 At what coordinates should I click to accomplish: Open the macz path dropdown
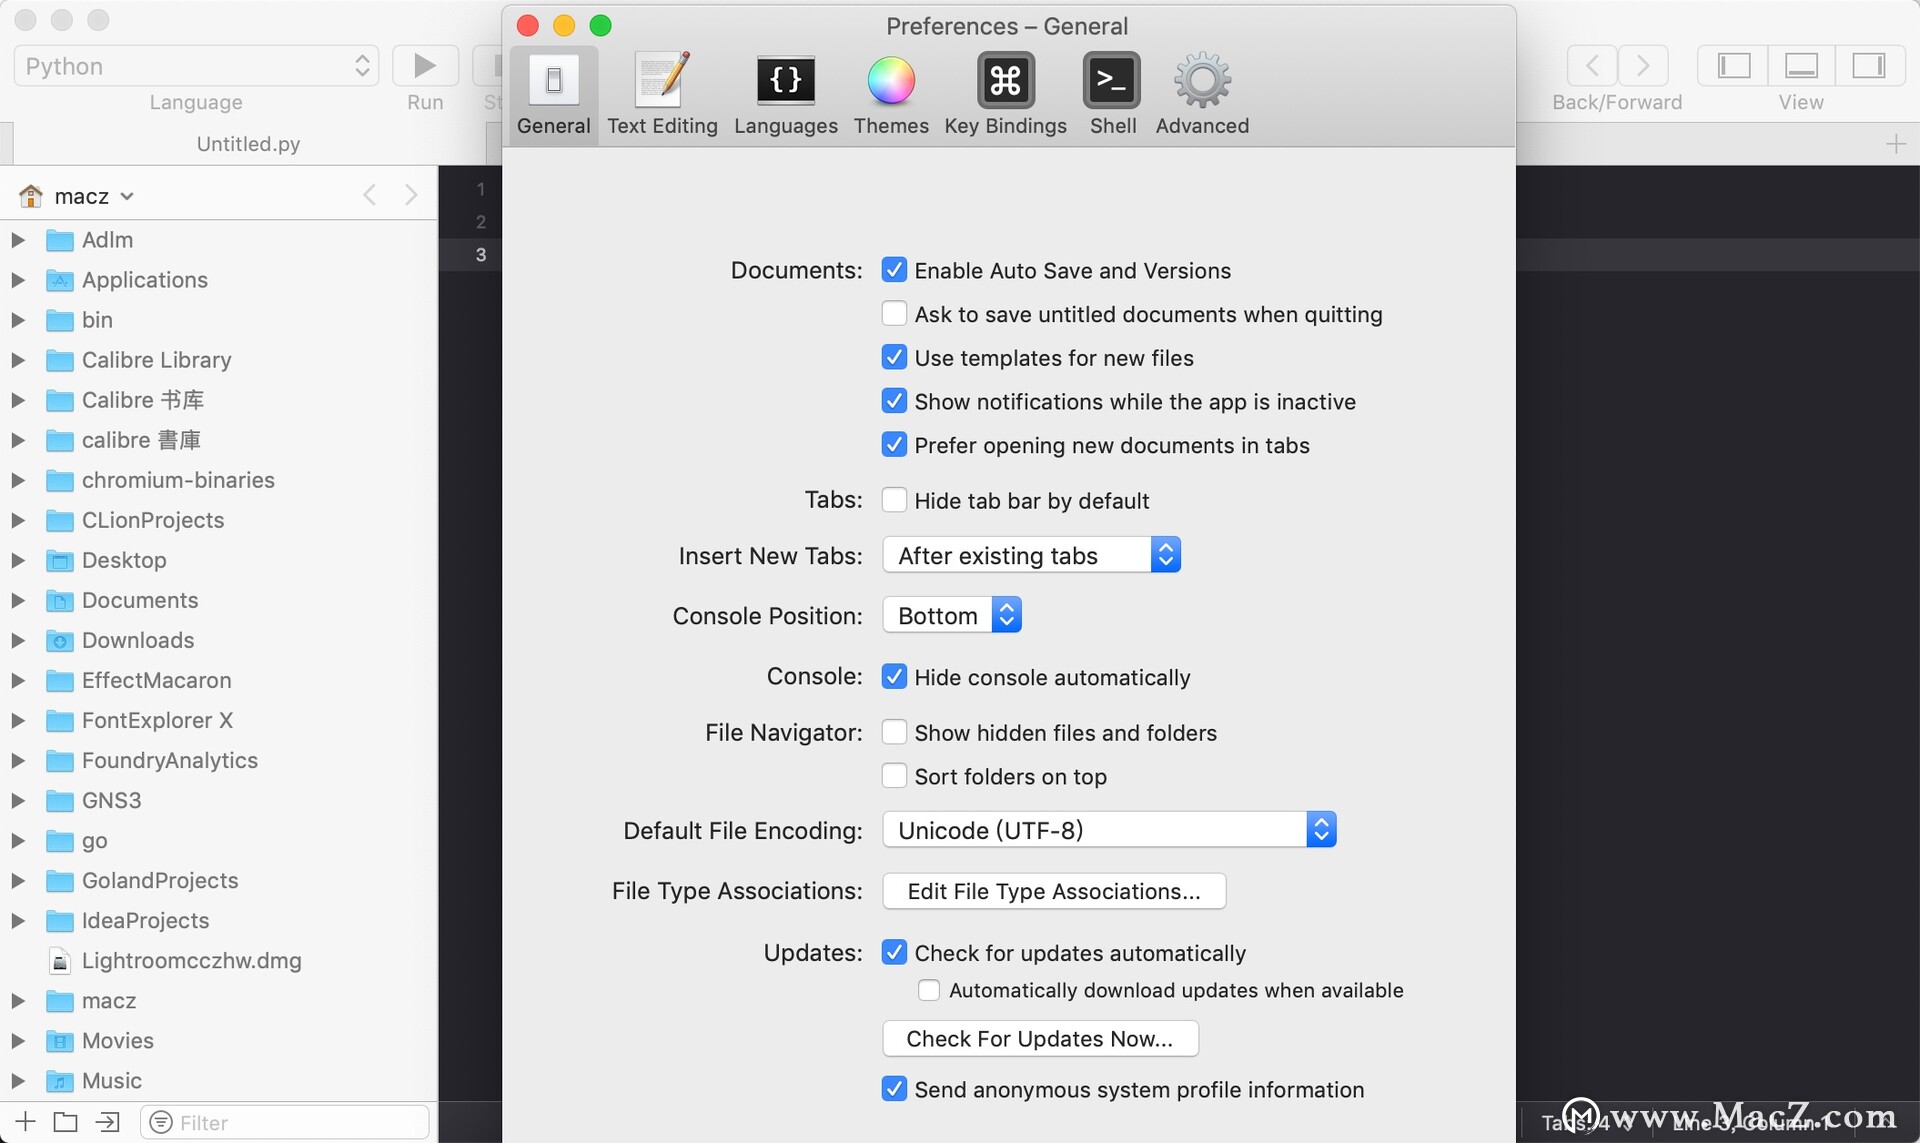click(x=94, y=196)
